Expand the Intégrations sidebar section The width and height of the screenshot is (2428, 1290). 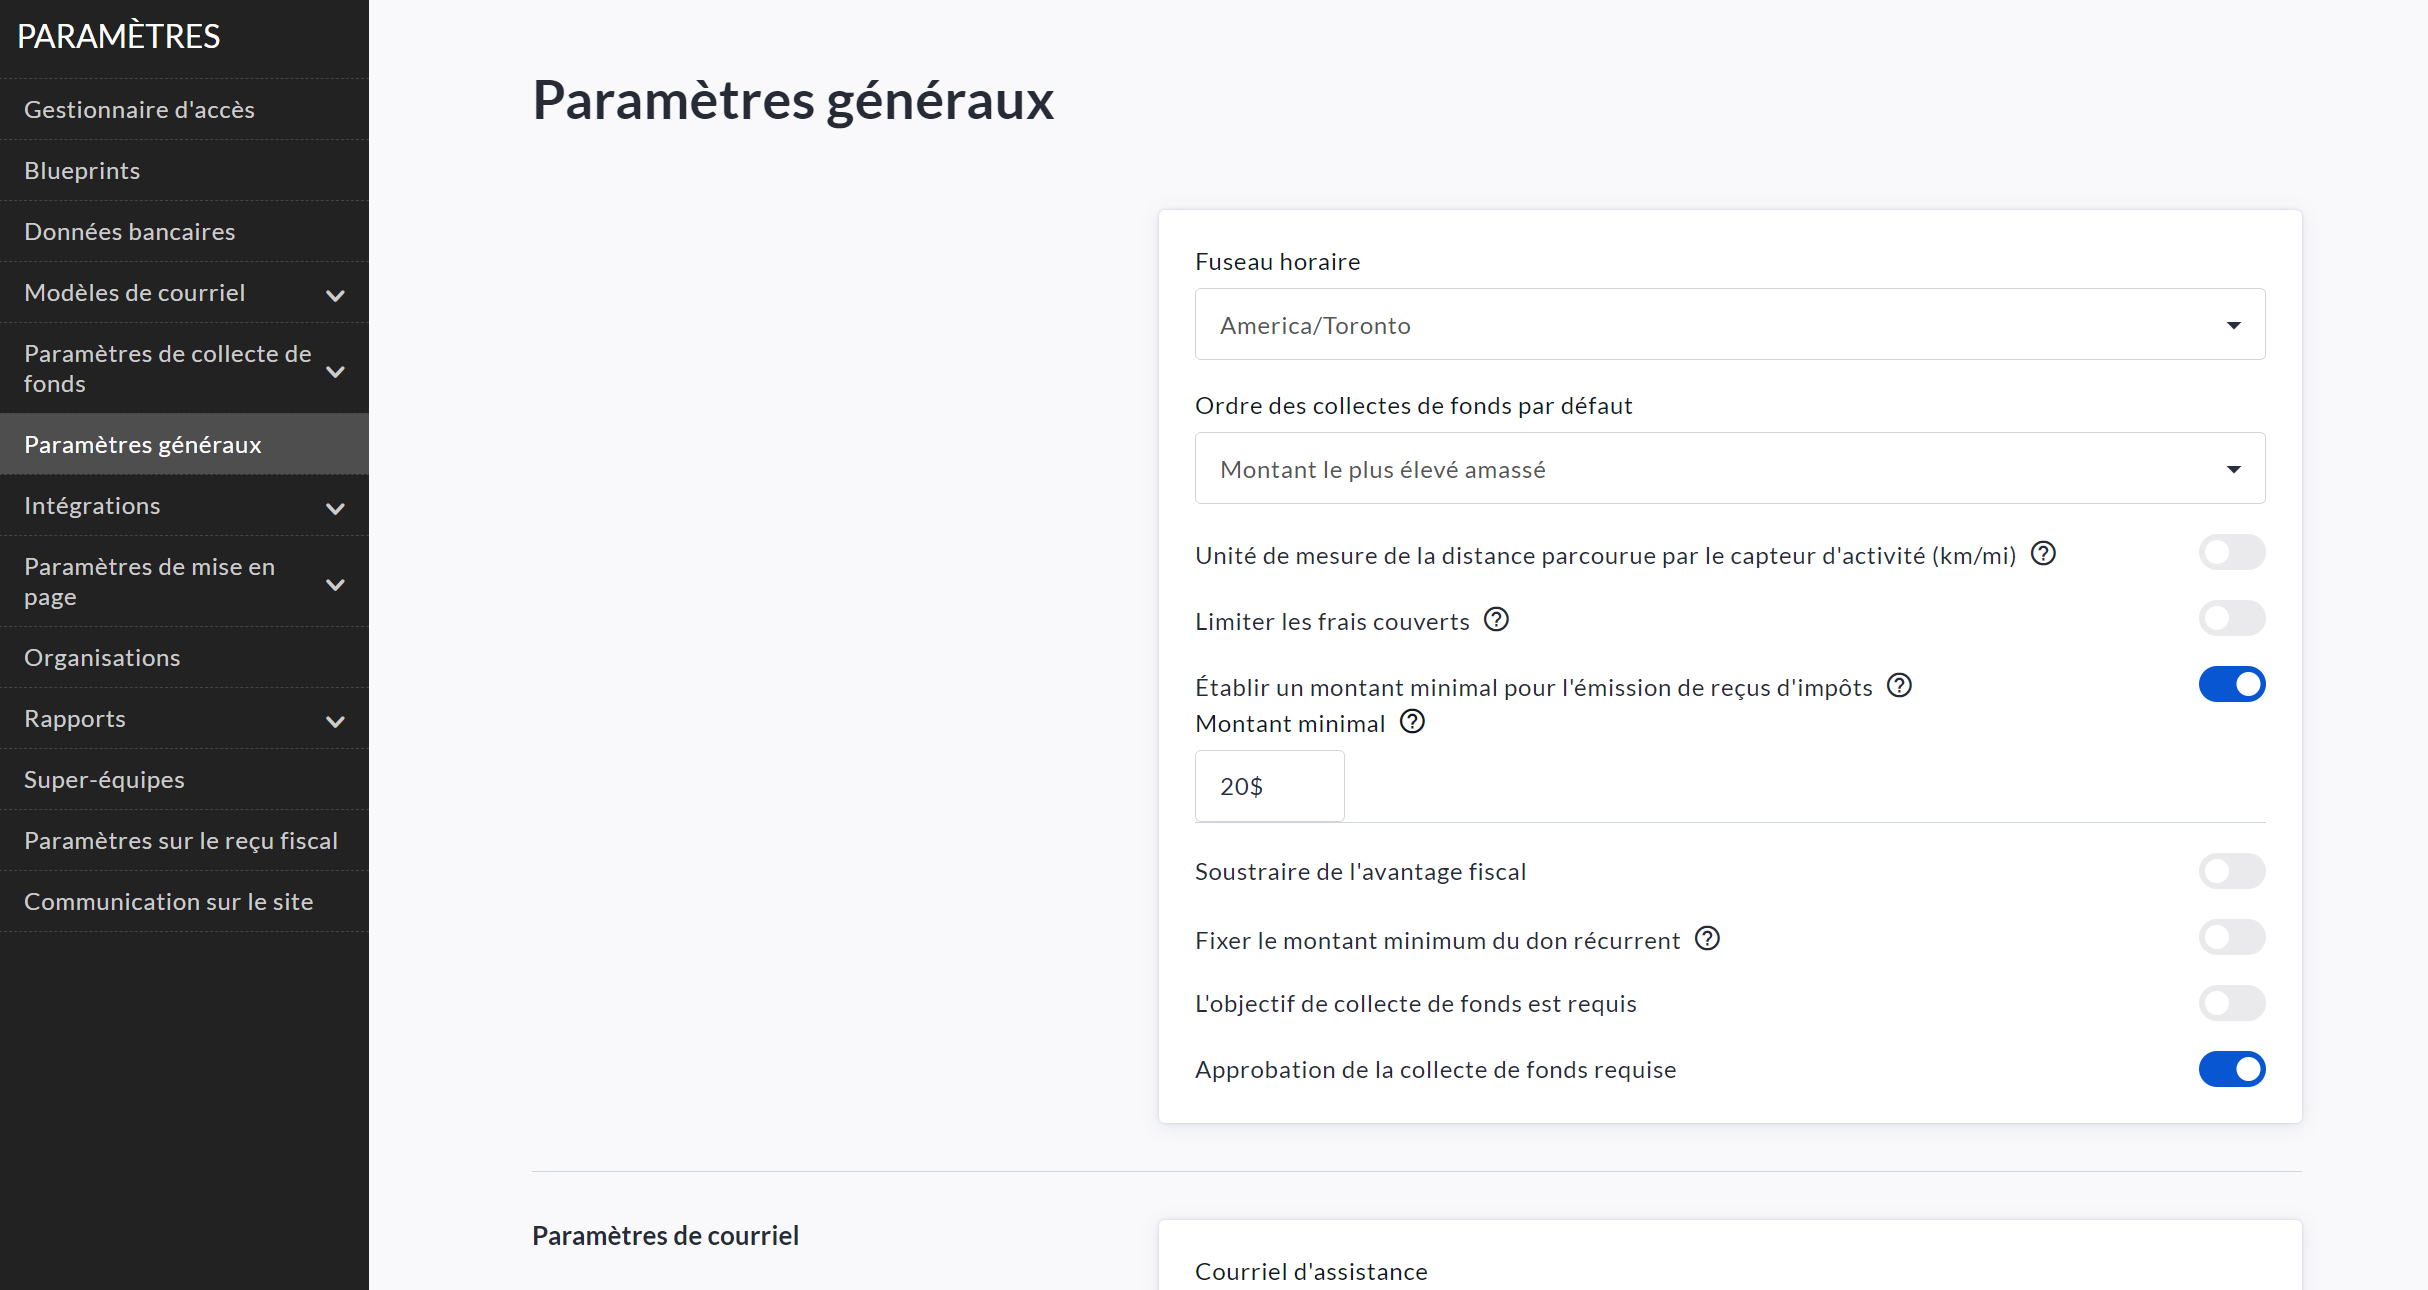pos(335,508)
